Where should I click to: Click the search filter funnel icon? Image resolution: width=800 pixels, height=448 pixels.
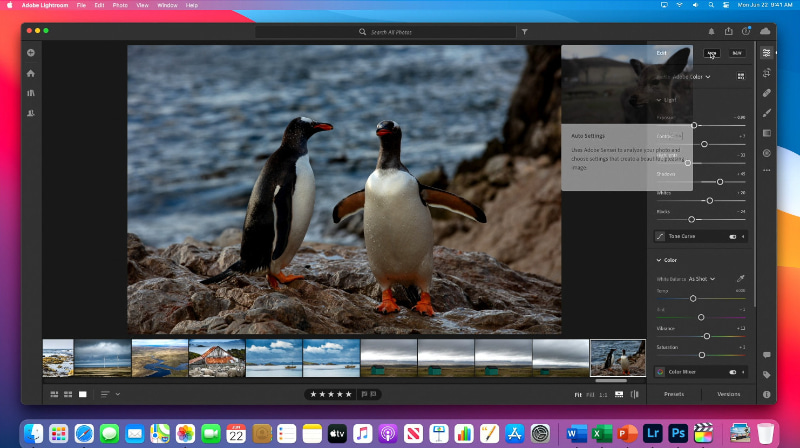point(524,32)
